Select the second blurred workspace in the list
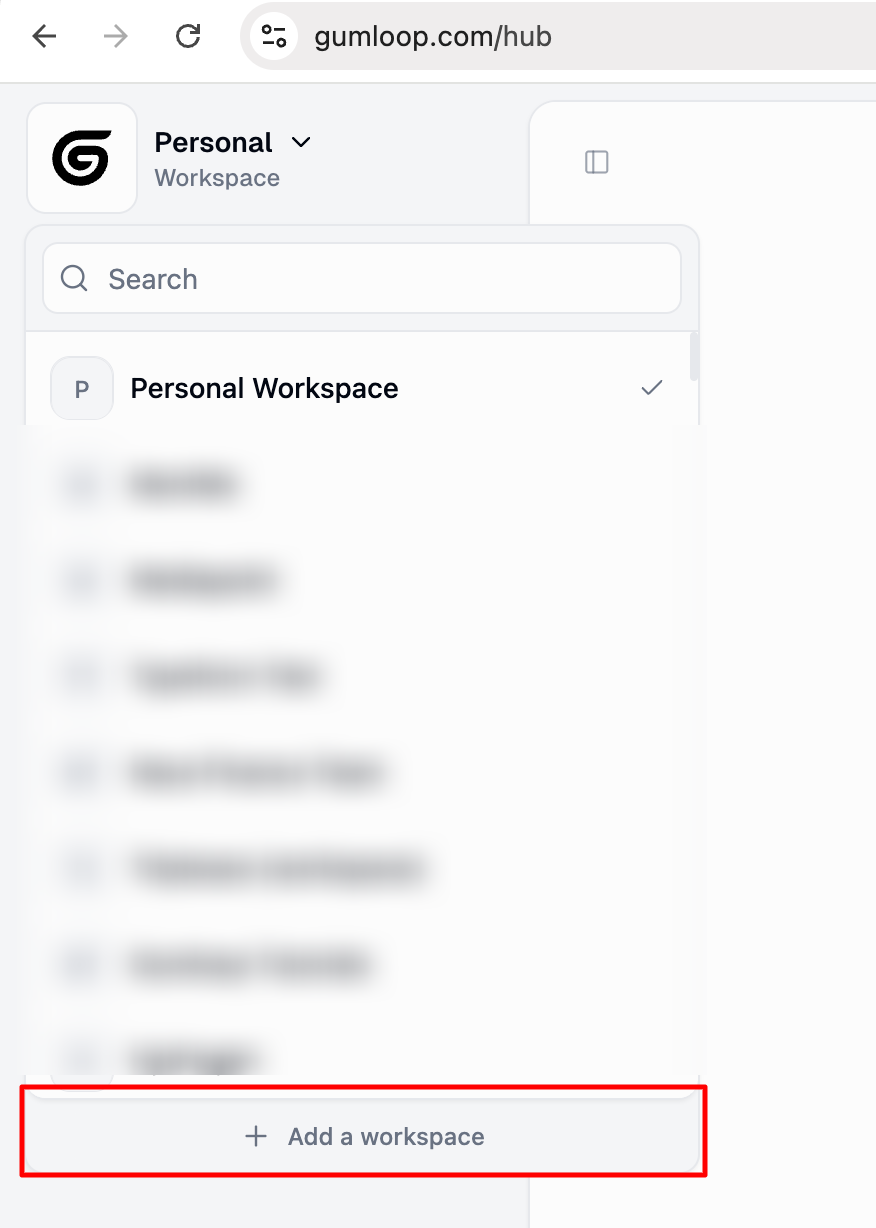Screen dimensions: 876x1228 pos(204,580)
